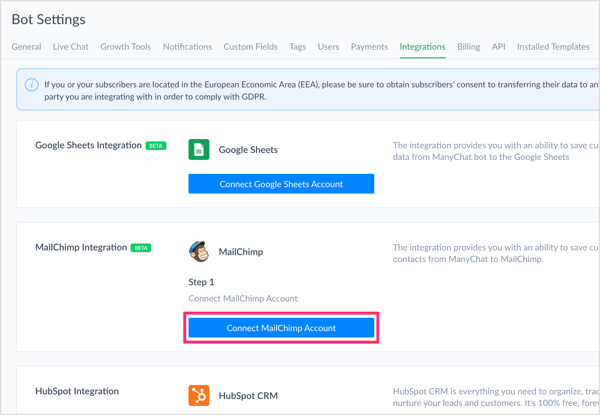Open the Installed Templates tab
The height and width of the screenshot is (415, 600).
(553, 47)
